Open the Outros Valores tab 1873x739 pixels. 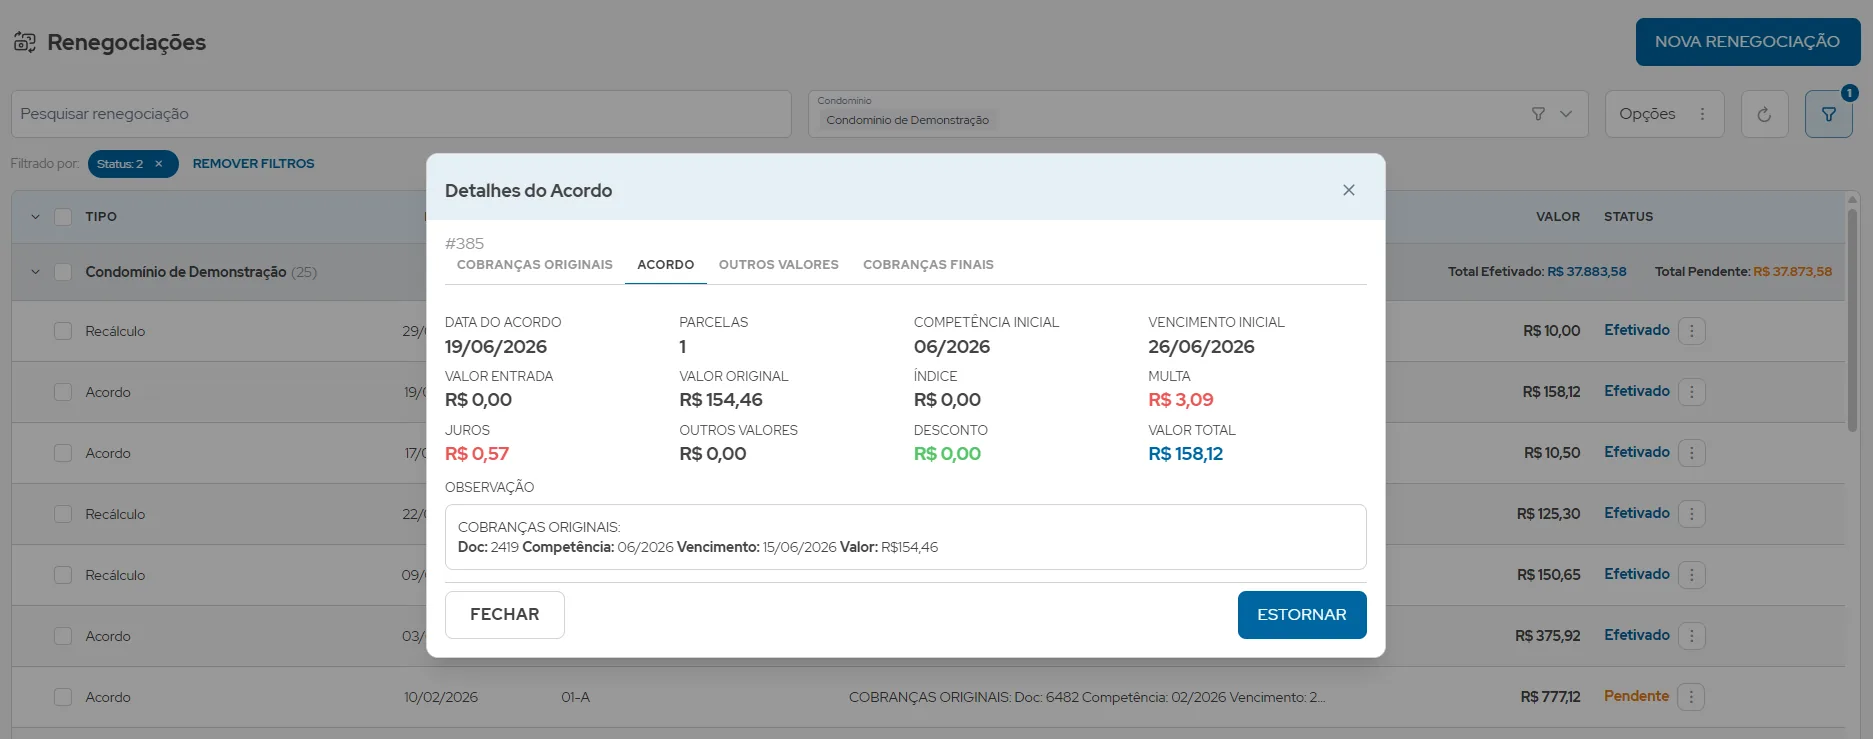point(778,265)
